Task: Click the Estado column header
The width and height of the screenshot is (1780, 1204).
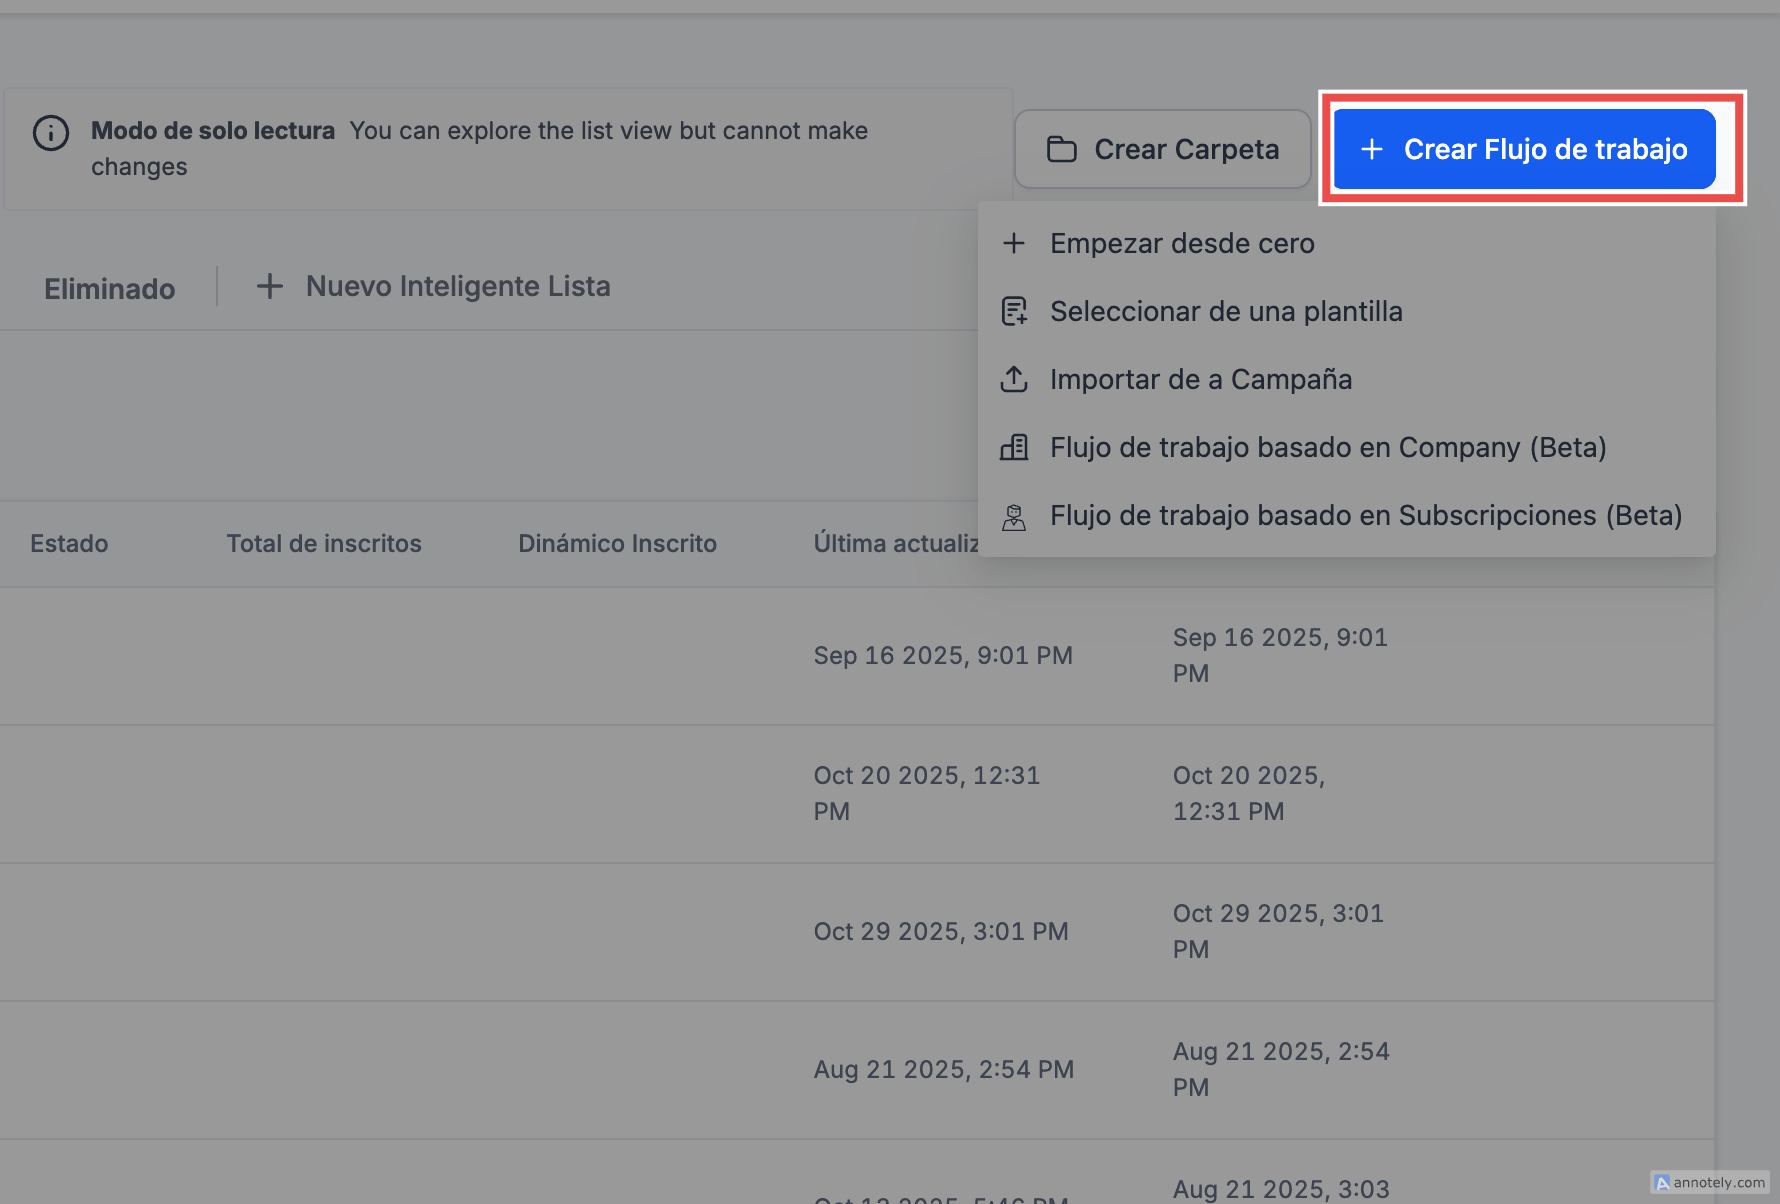Action: point(69,543)
